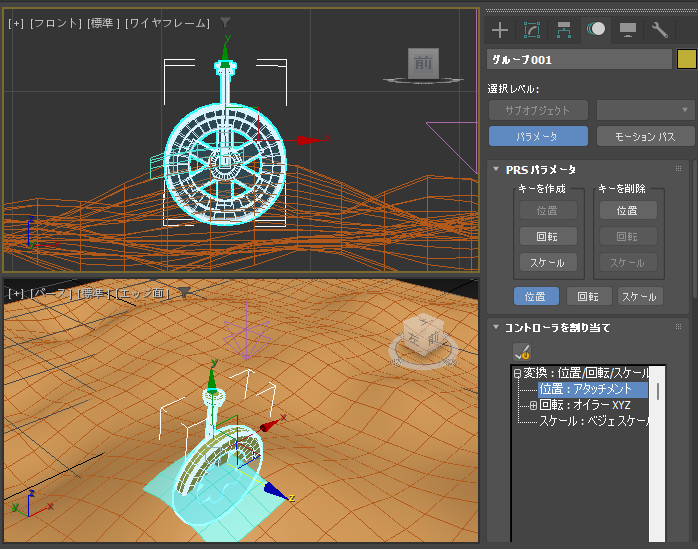Screen dimensions: 698x549
Task: Open the Modify command panel tab
Action: 532,30
